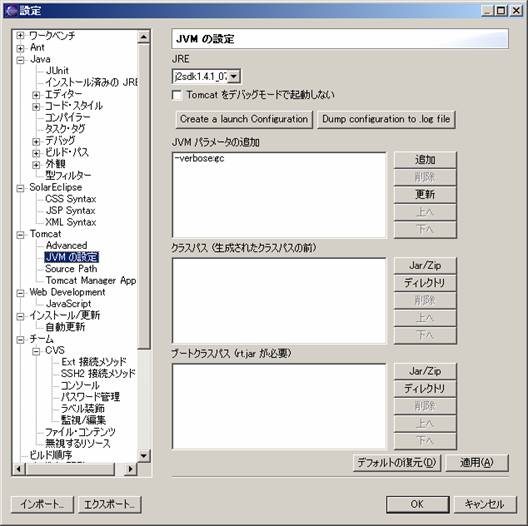Expand the ビルド・パス node
Screen dimensions: 528x526
(36, 153)
